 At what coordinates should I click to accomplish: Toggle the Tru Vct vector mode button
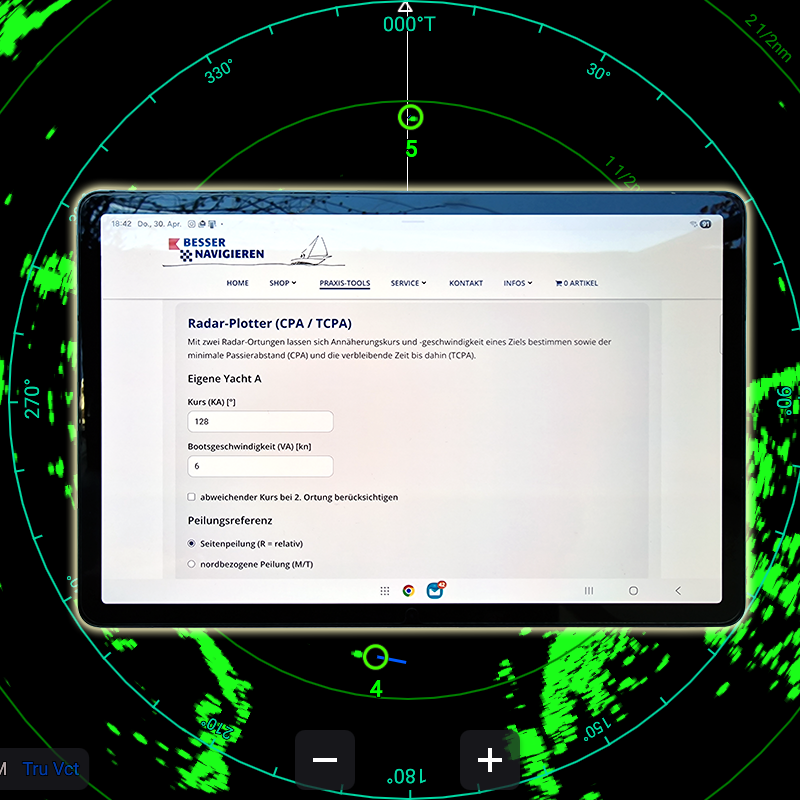pos(51,769)
